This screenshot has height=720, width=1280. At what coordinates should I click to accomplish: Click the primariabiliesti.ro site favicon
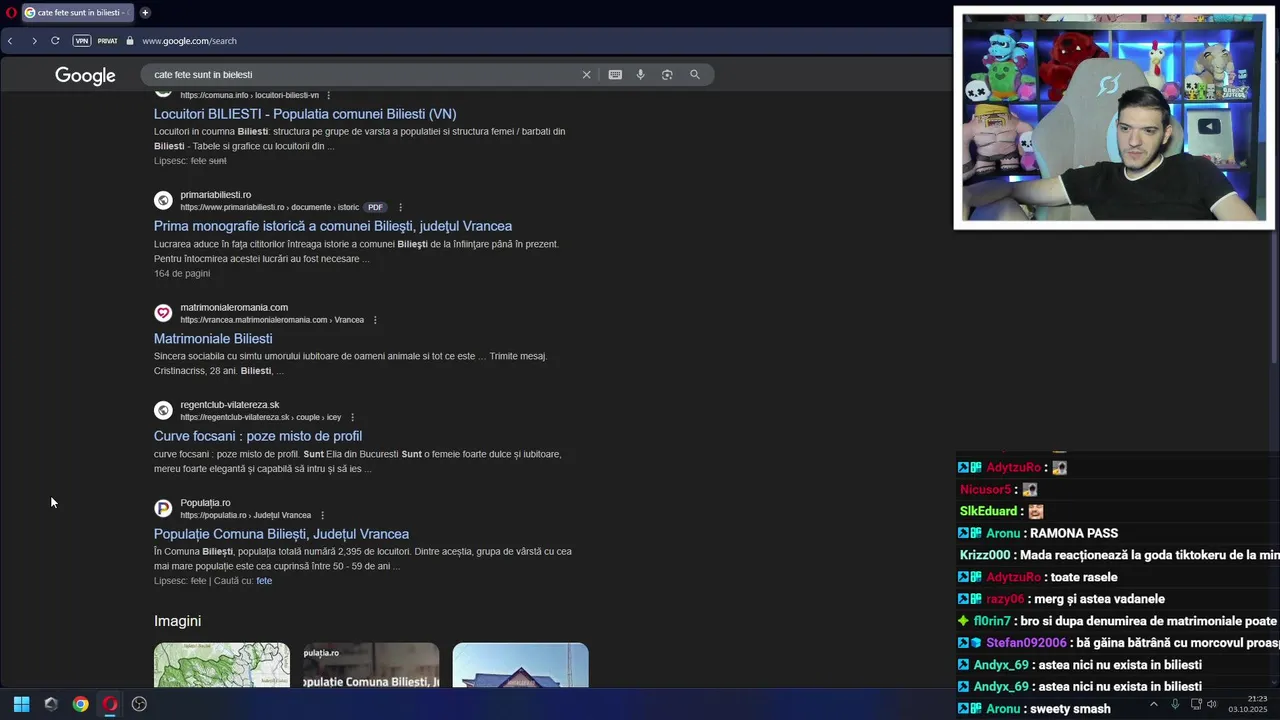pos(163,201)
